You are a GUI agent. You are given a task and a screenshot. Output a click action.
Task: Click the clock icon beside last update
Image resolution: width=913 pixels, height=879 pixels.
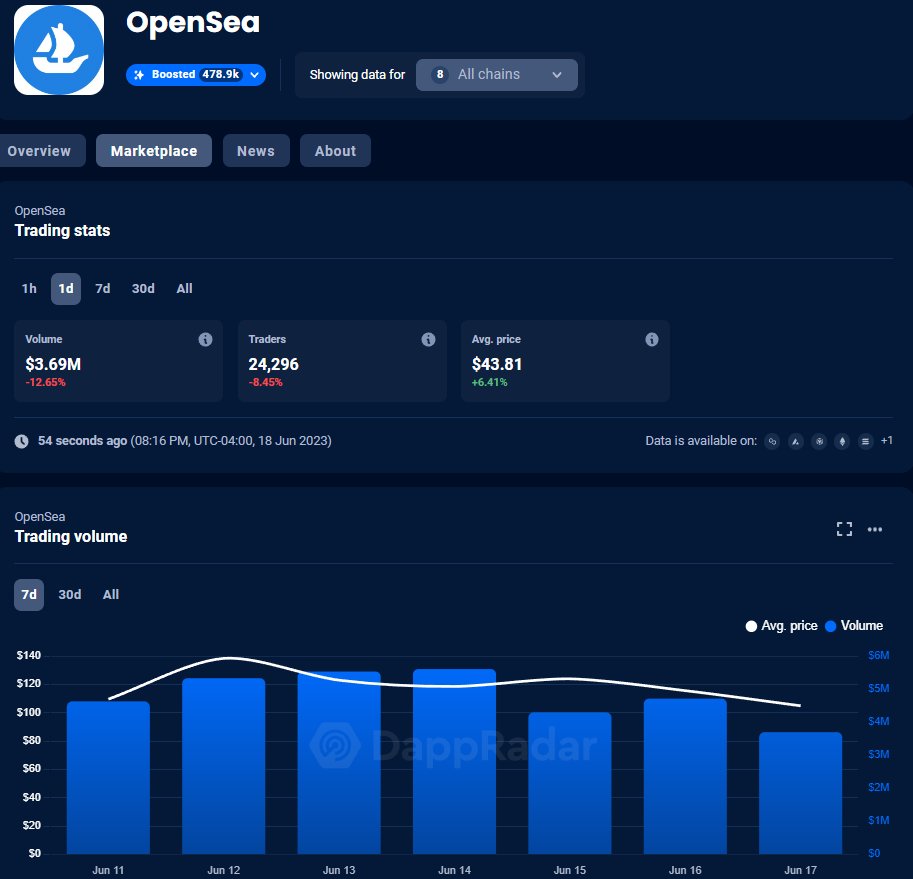(x=22, y=441)
